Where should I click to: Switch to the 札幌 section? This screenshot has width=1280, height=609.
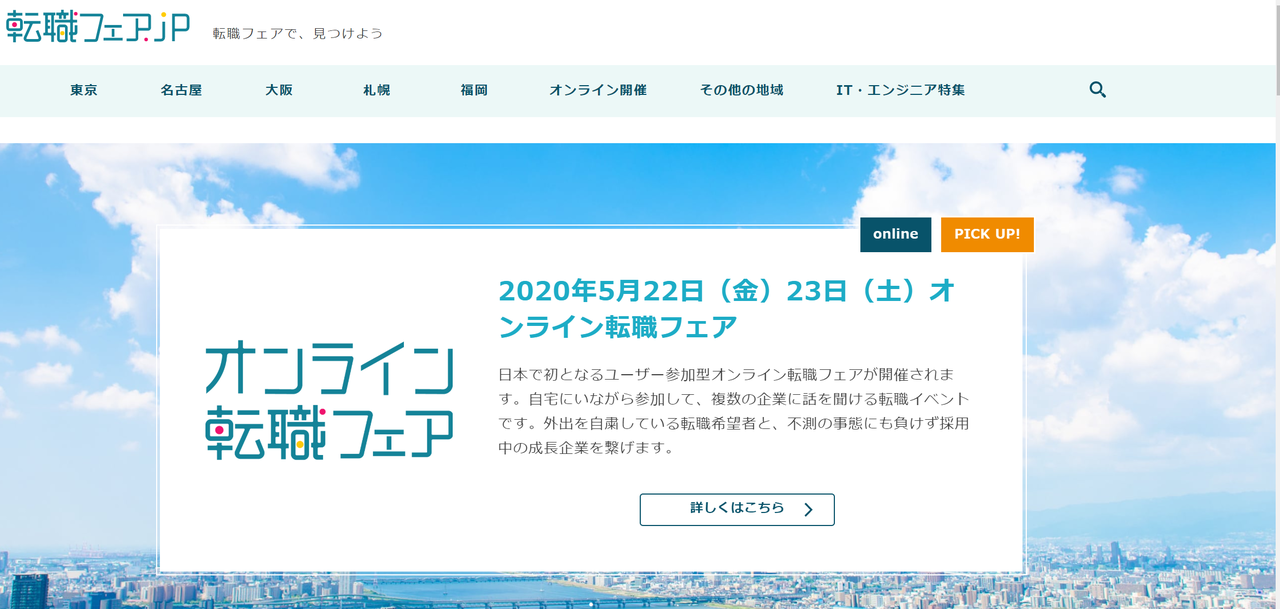[x=375, y=89]
